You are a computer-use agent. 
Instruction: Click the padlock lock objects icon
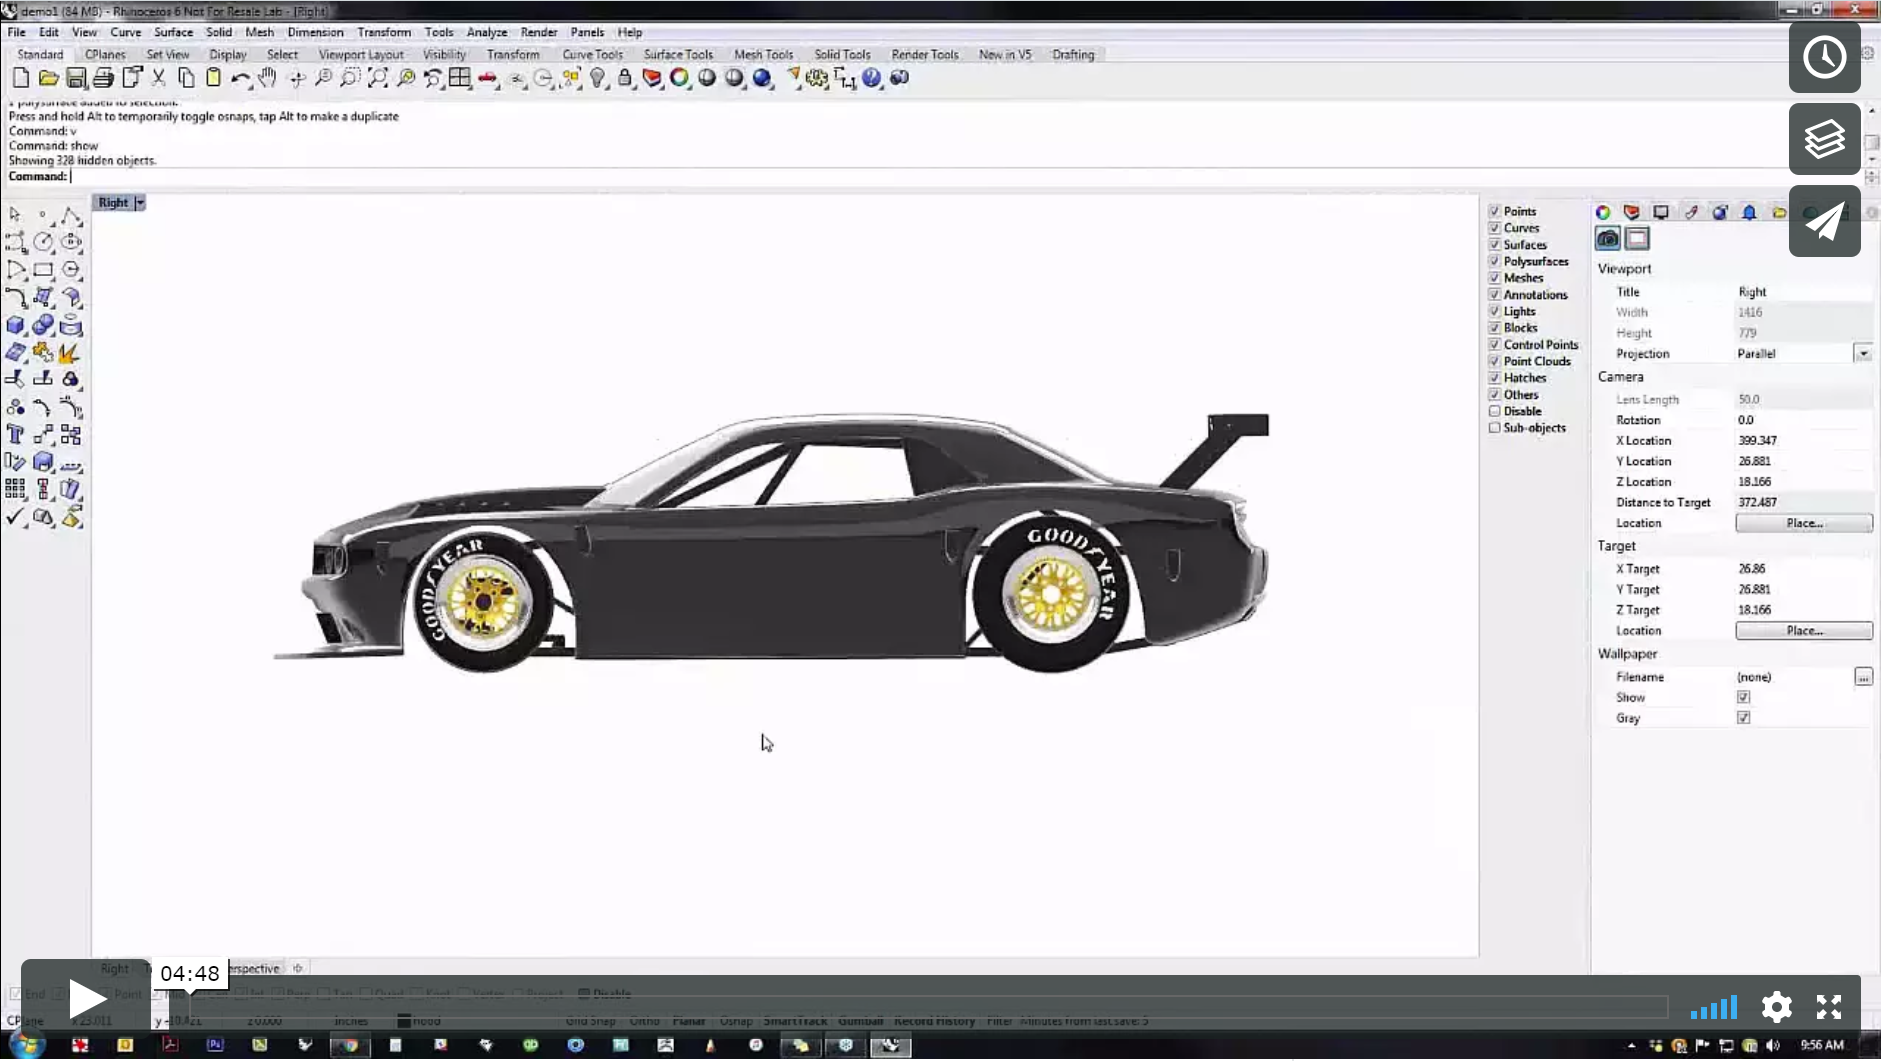coord(625,78)
